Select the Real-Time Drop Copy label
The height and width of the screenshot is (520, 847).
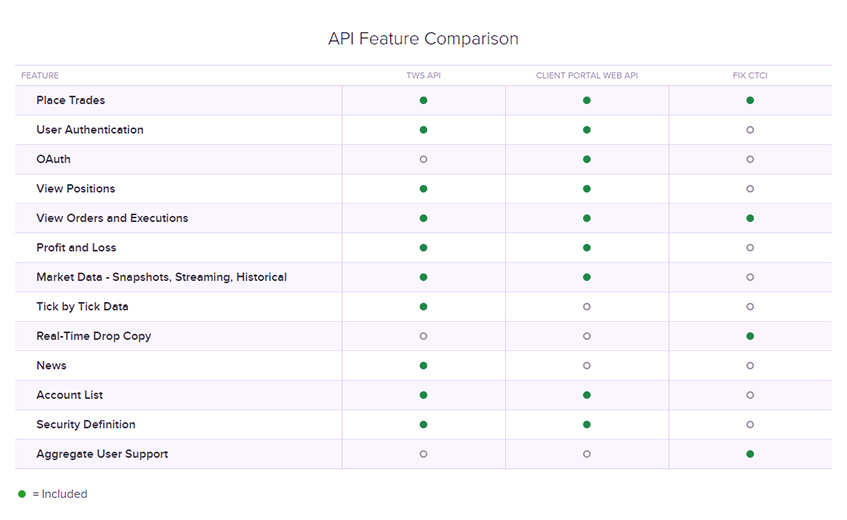[94, 336]
